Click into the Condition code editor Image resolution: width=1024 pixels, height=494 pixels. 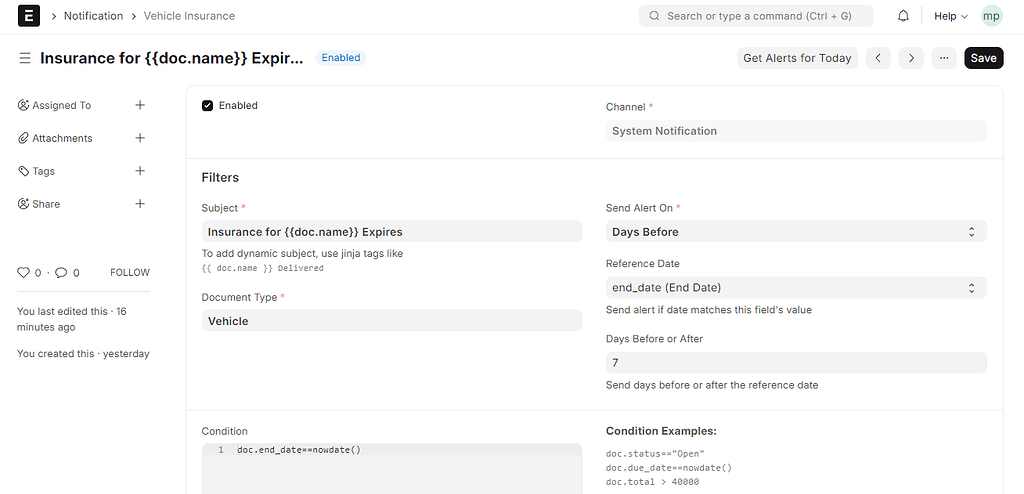pos(392,469)
